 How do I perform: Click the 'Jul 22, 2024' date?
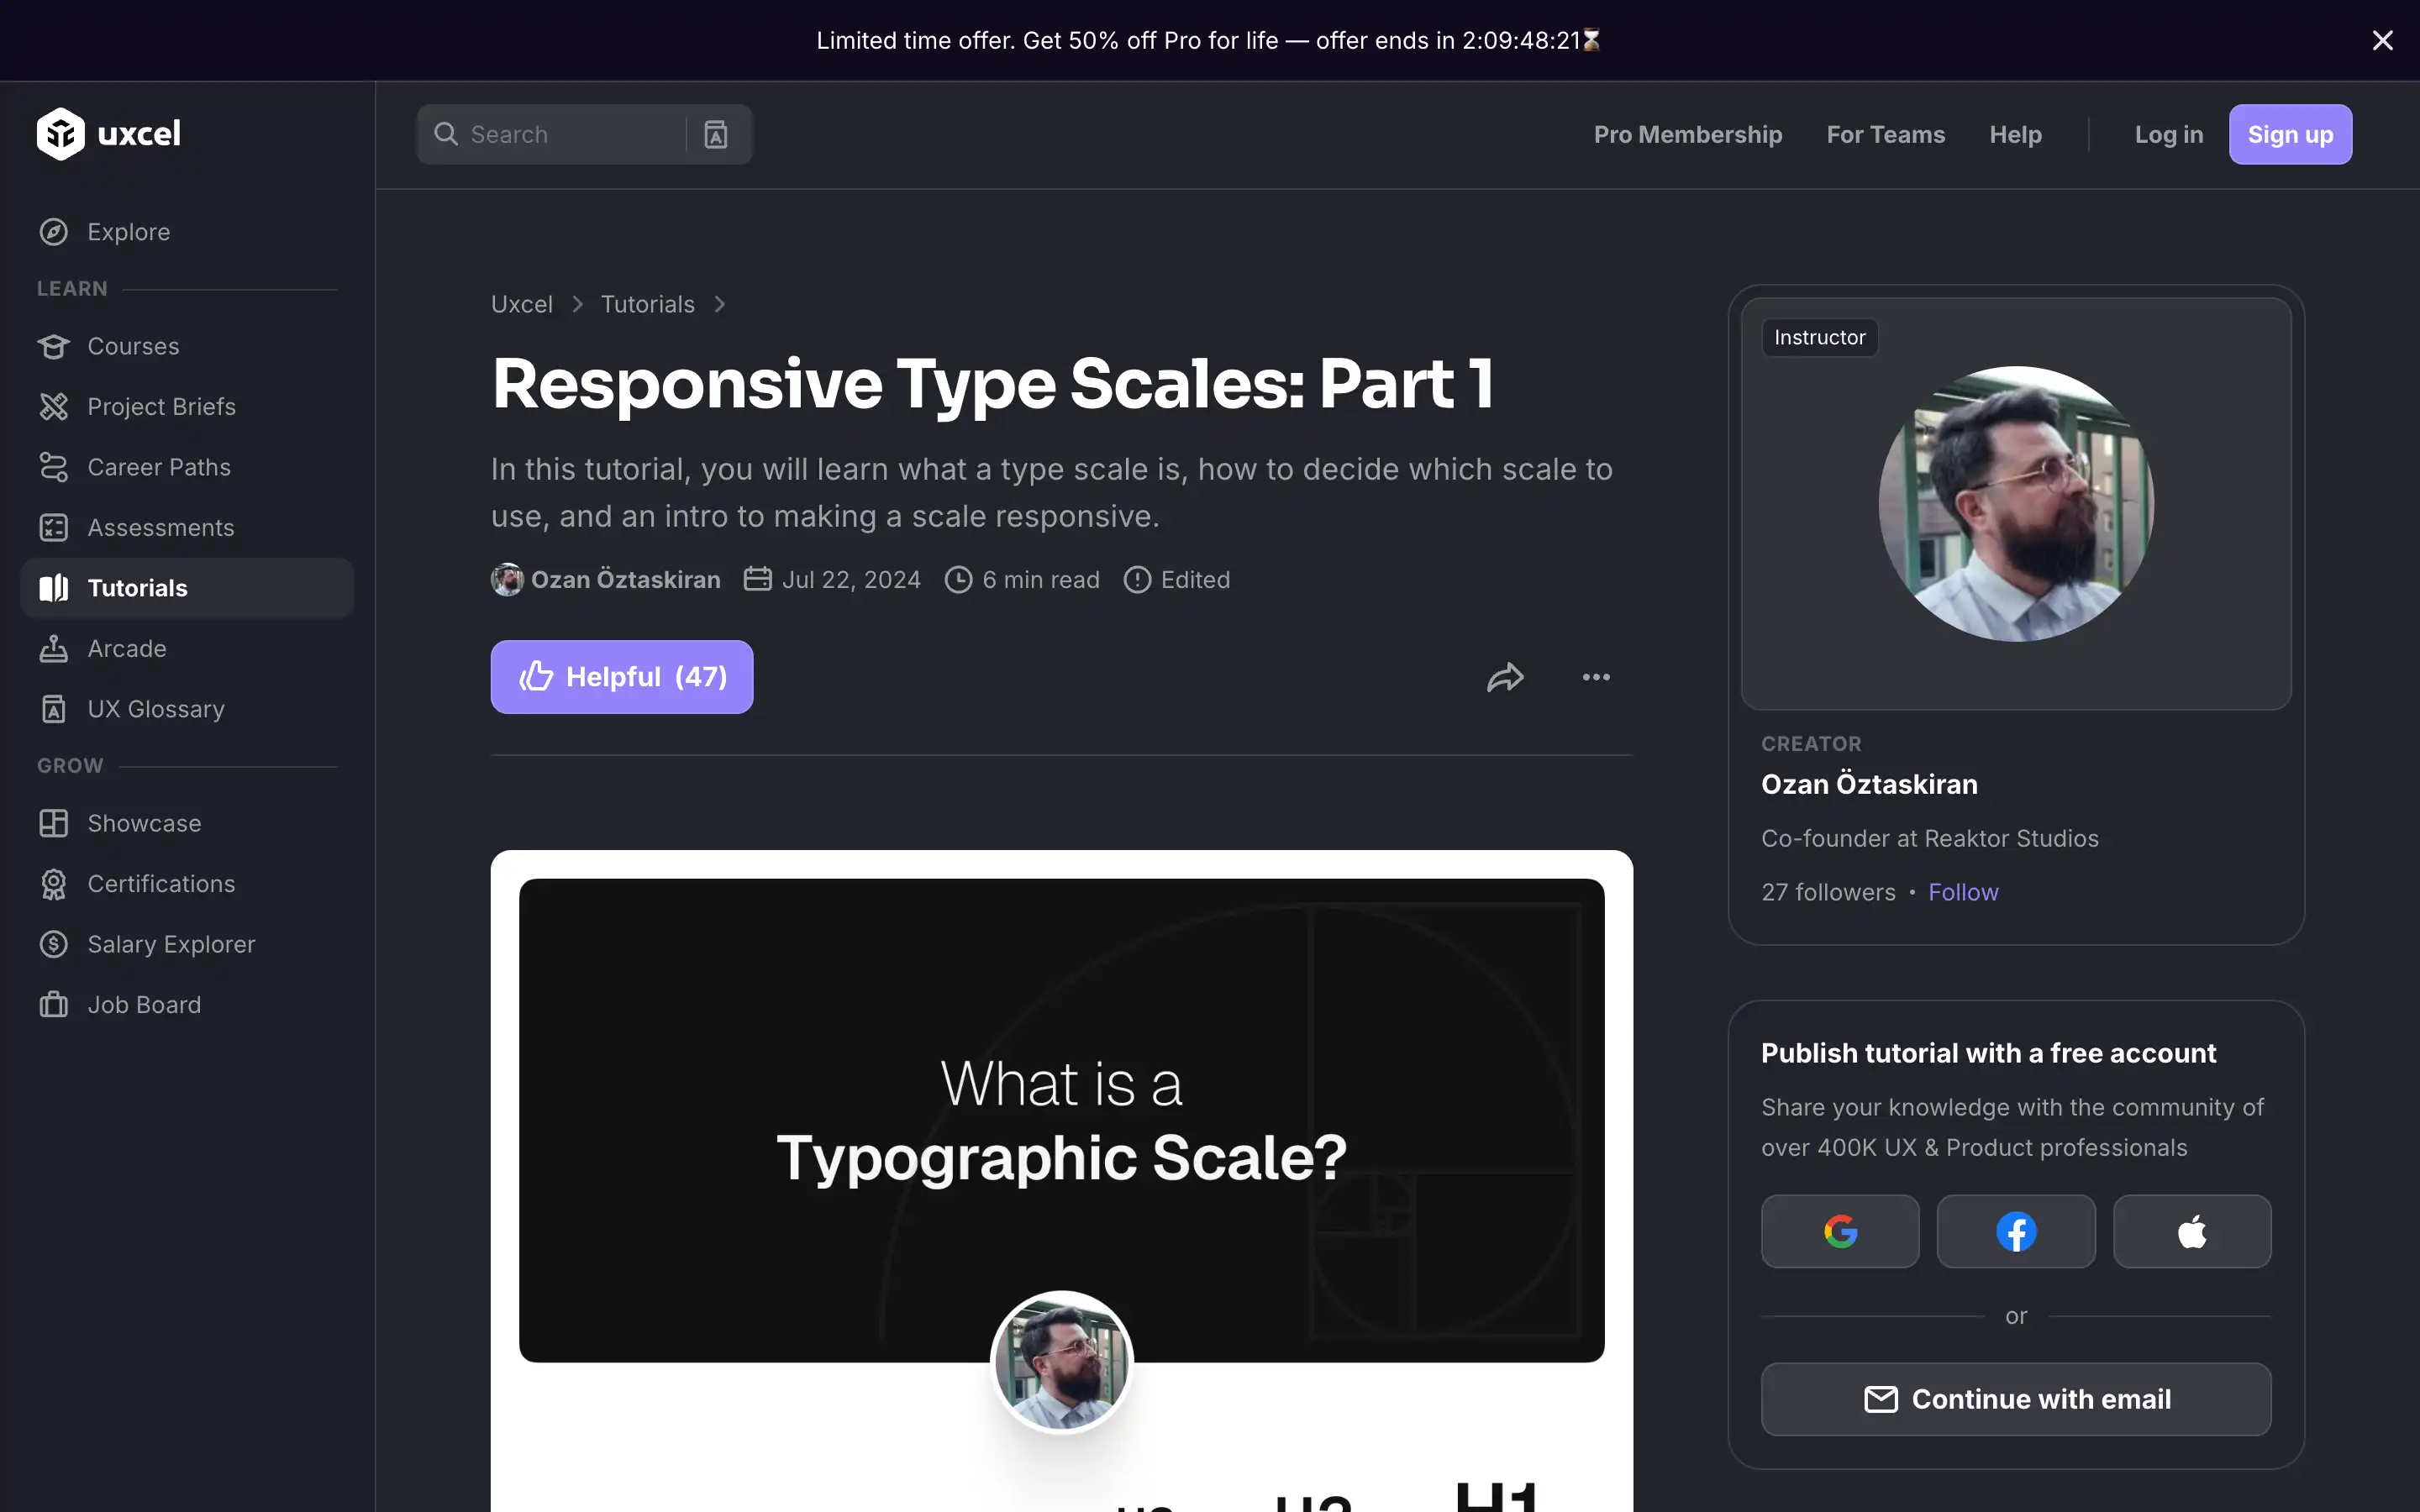[851, 580]
